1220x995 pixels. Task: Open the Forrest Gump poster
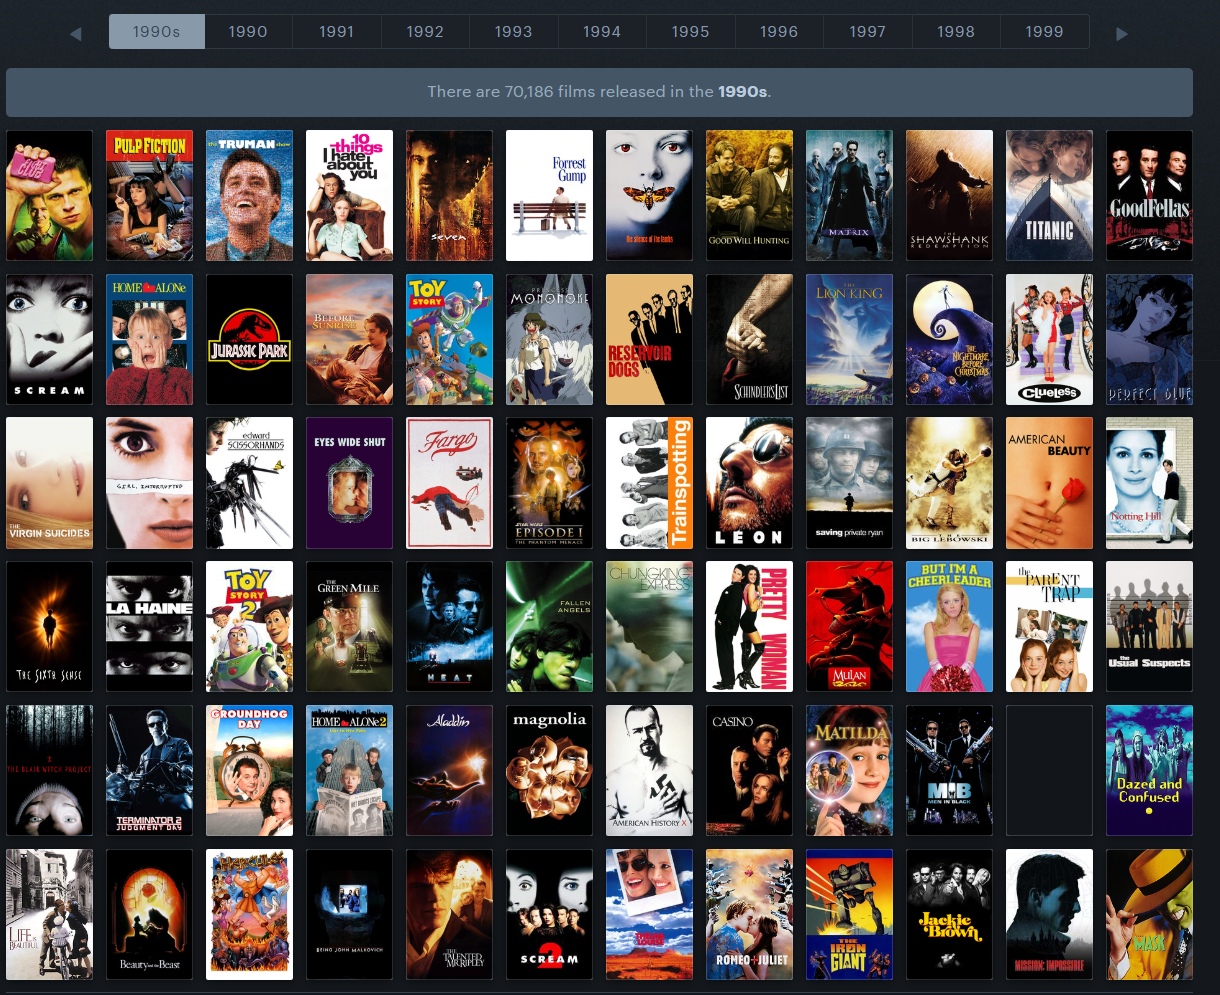pos(550,195)
